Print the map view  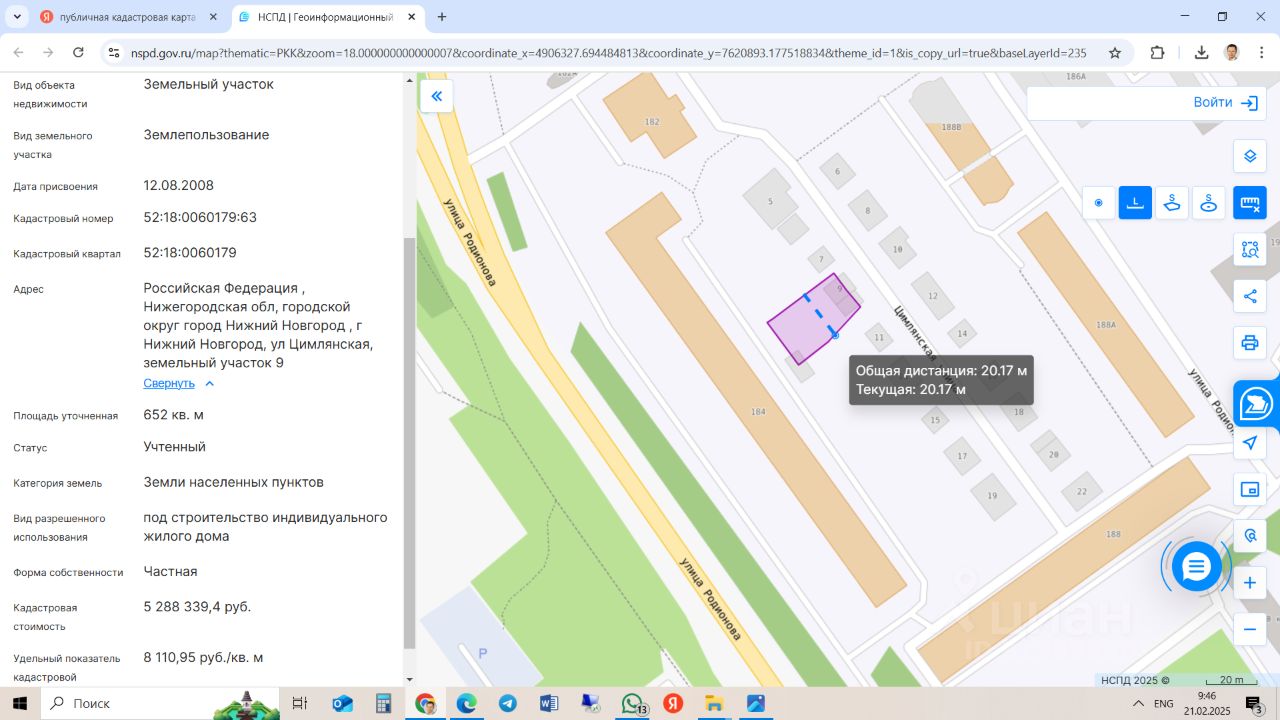click(1249, 343)
